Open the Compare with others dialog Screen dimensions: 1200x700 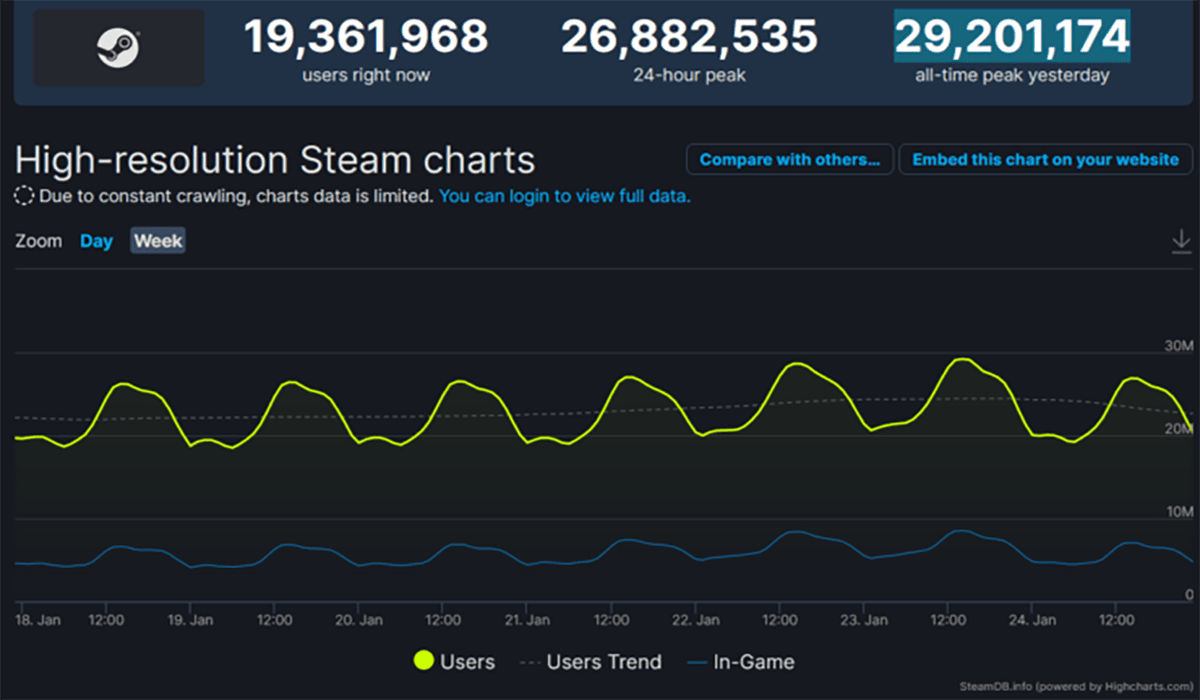point(789,160)
